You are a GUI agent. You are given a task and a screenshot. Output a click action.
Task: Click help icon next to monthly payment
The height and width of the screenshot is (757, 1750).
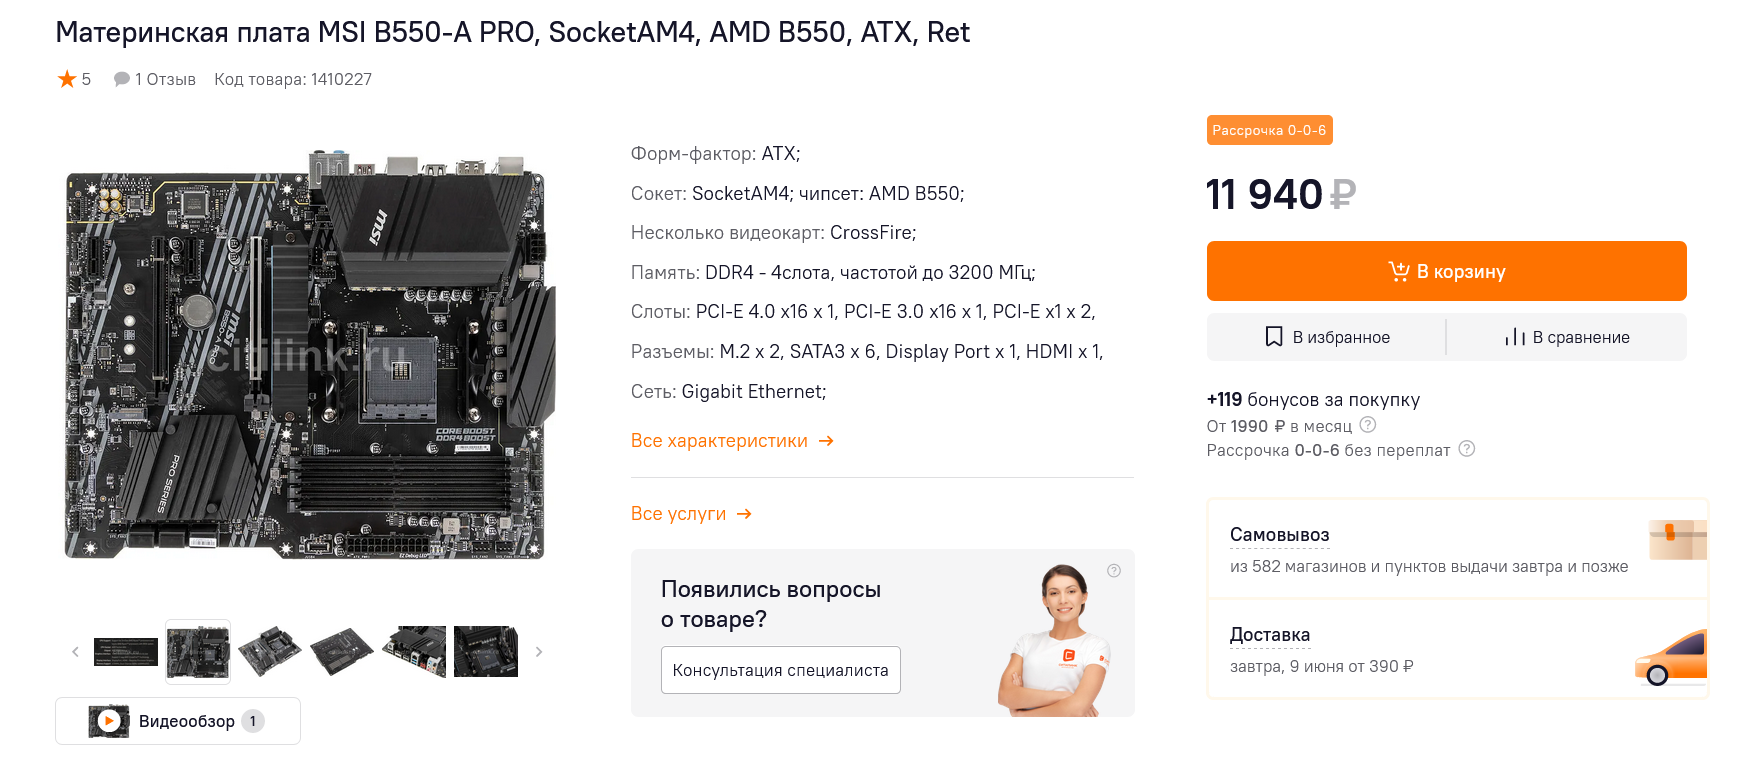click(x=1368, y=425)
